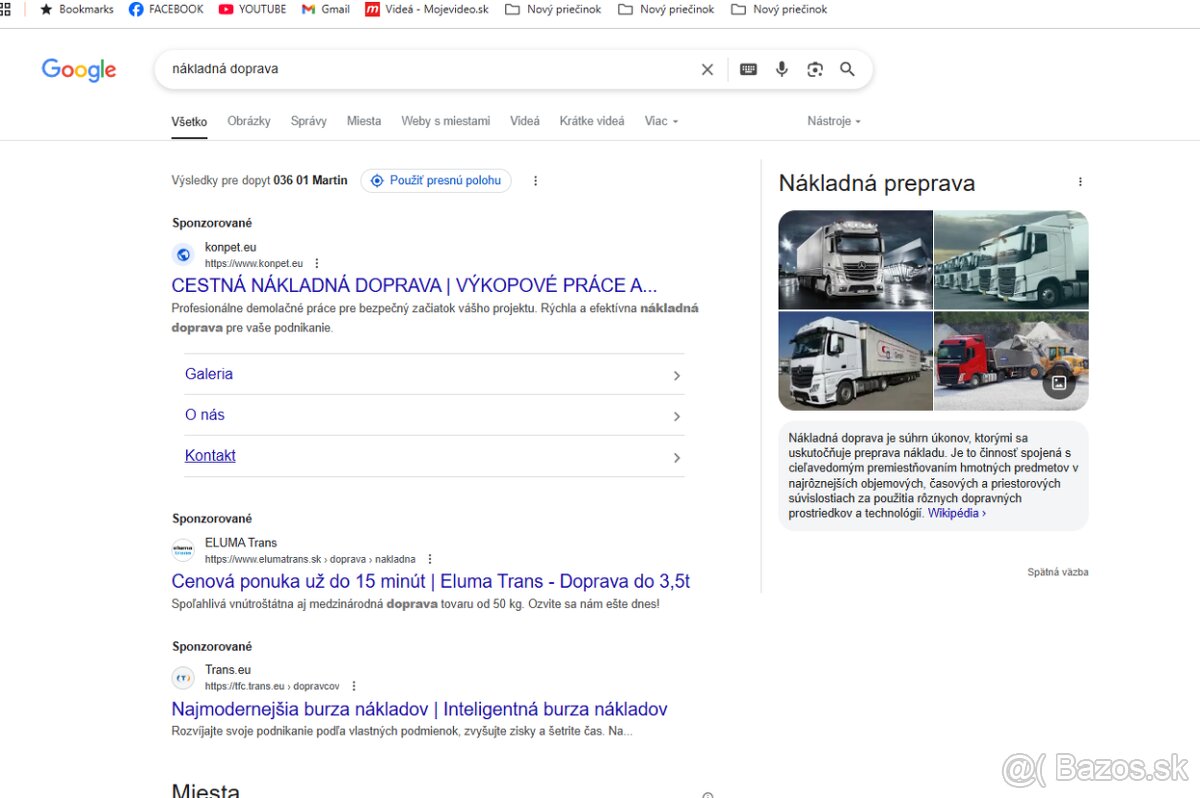1200x798 pixels.
Task: Open the YouTube bookmark
Action: (x=252, y=9)
